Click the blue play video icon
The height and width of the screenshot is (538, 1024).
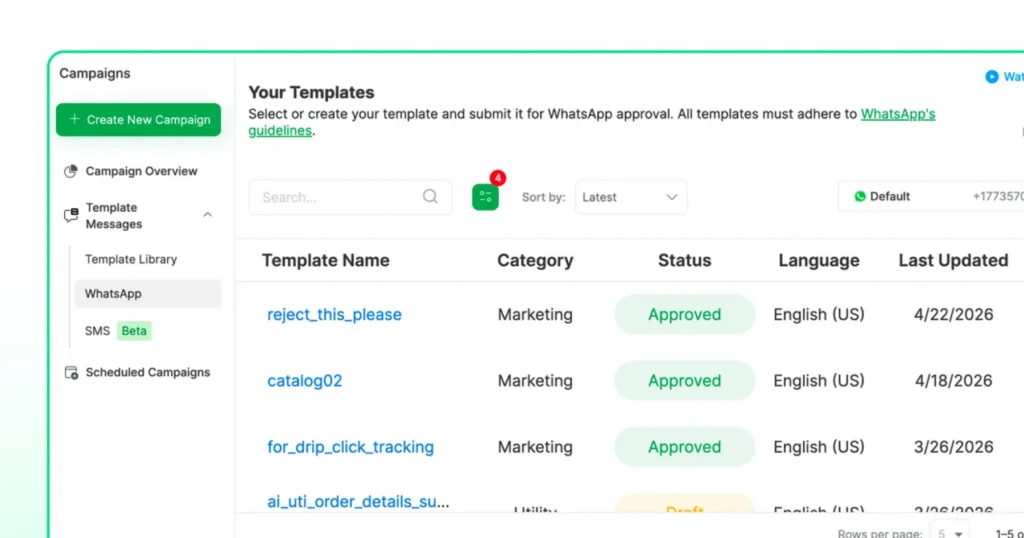(x=991, y=77)
